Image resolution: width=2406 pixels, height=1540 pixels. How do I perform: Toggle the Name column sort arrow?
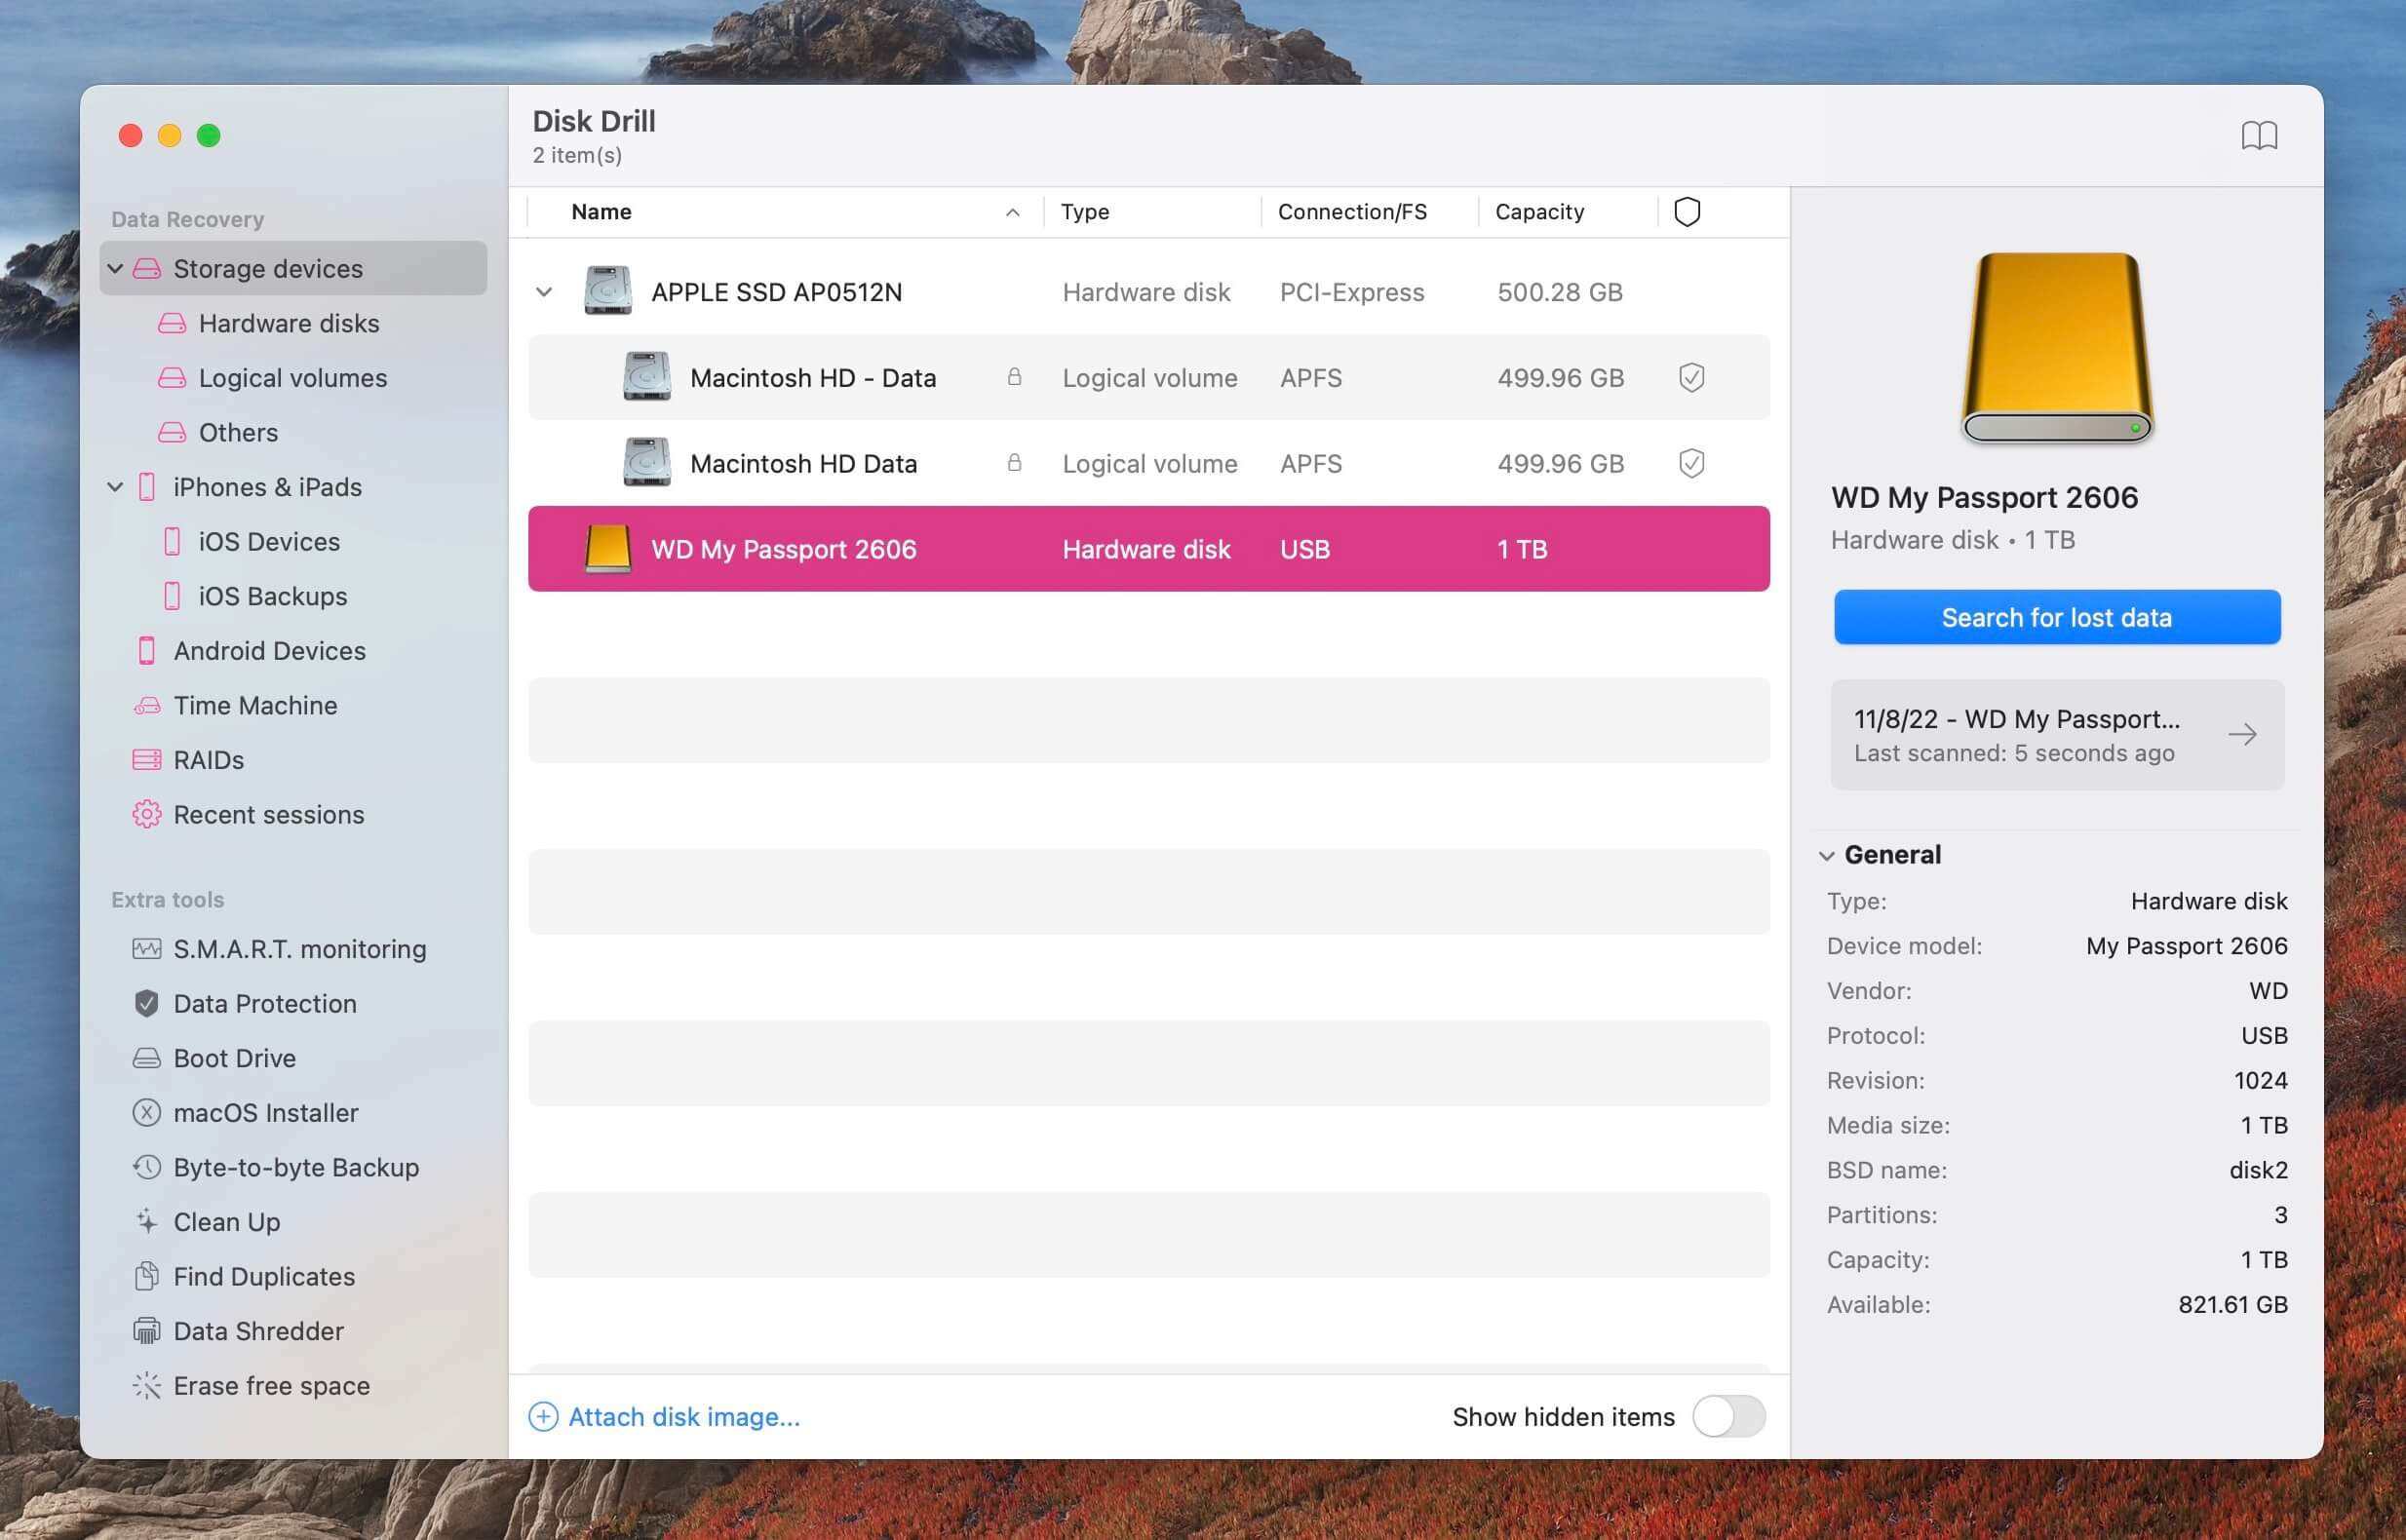[1012, 212]
